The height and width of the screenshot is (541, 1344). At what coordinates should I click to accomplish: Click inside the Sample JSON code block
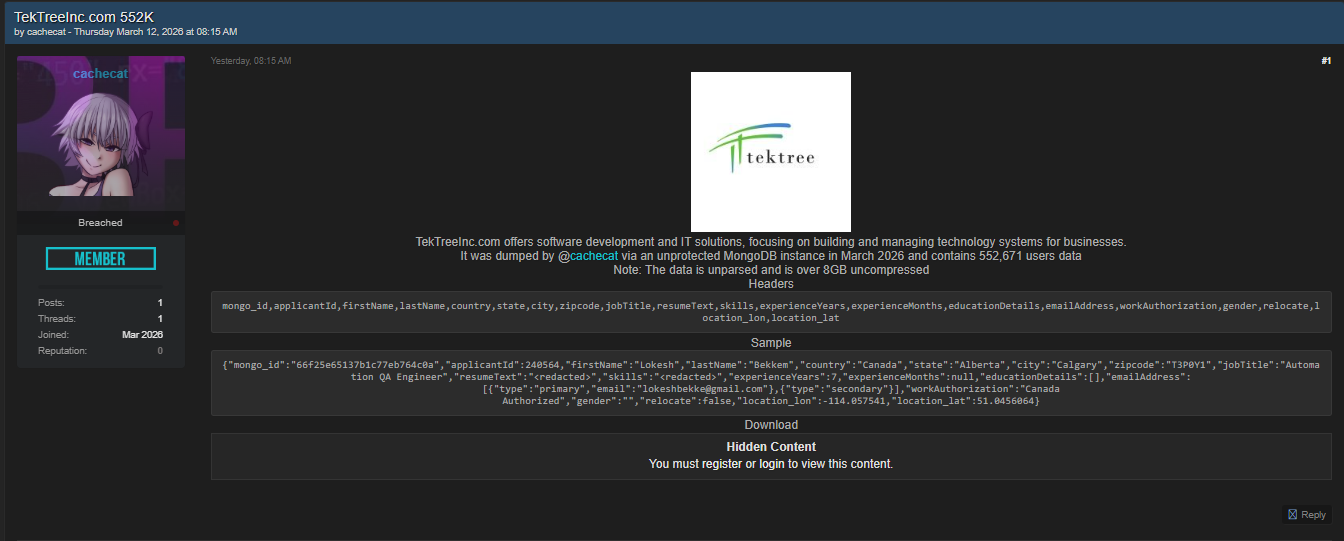click(x=770, y=383)
